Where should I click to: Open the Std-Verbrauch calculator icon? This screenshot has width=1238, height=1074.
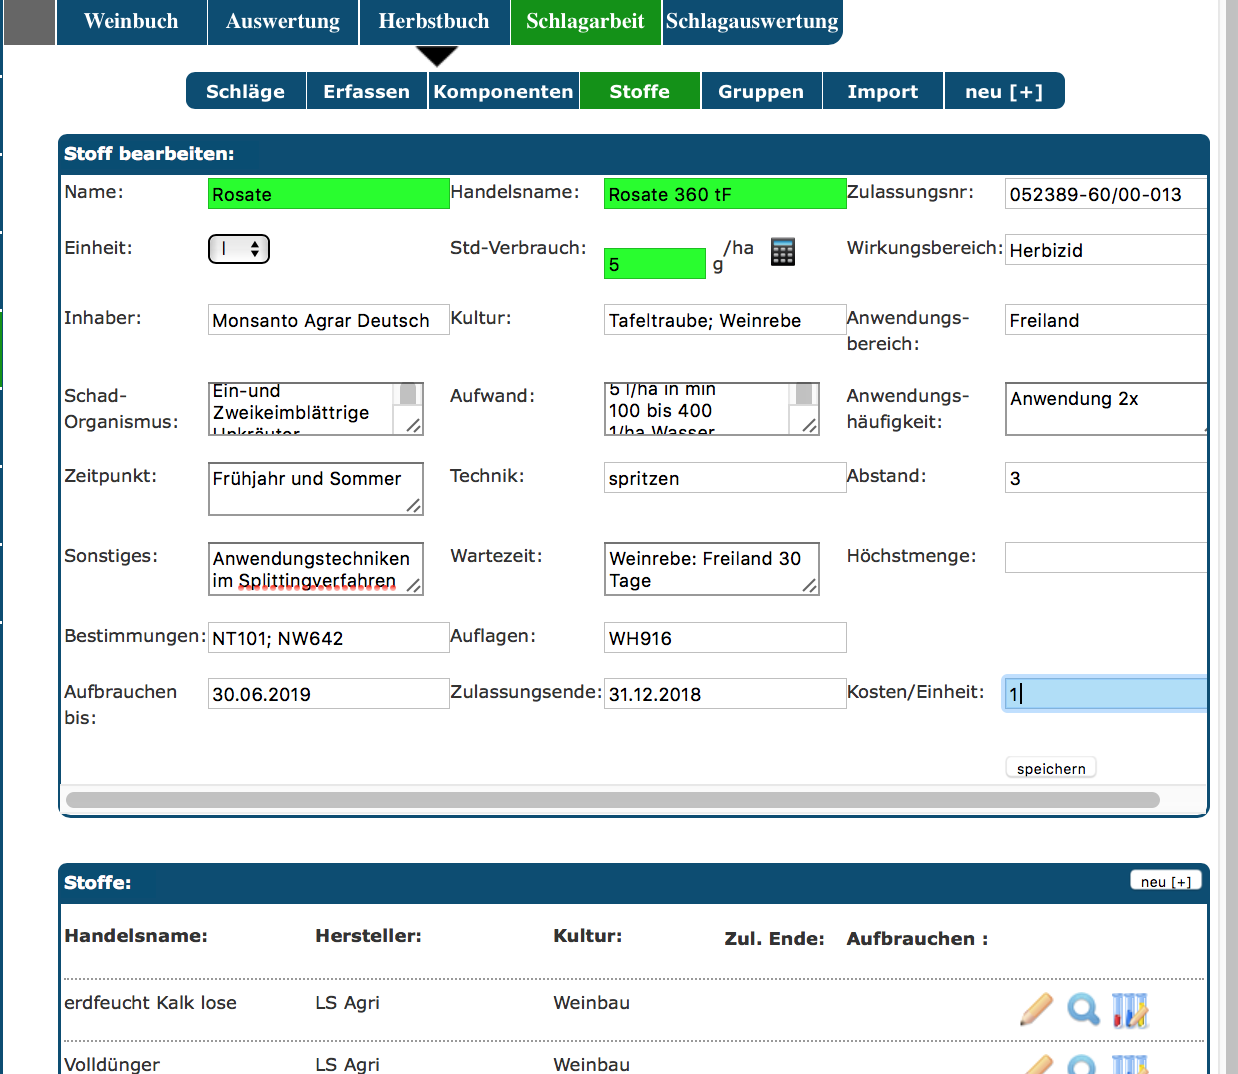click(783, 252)
